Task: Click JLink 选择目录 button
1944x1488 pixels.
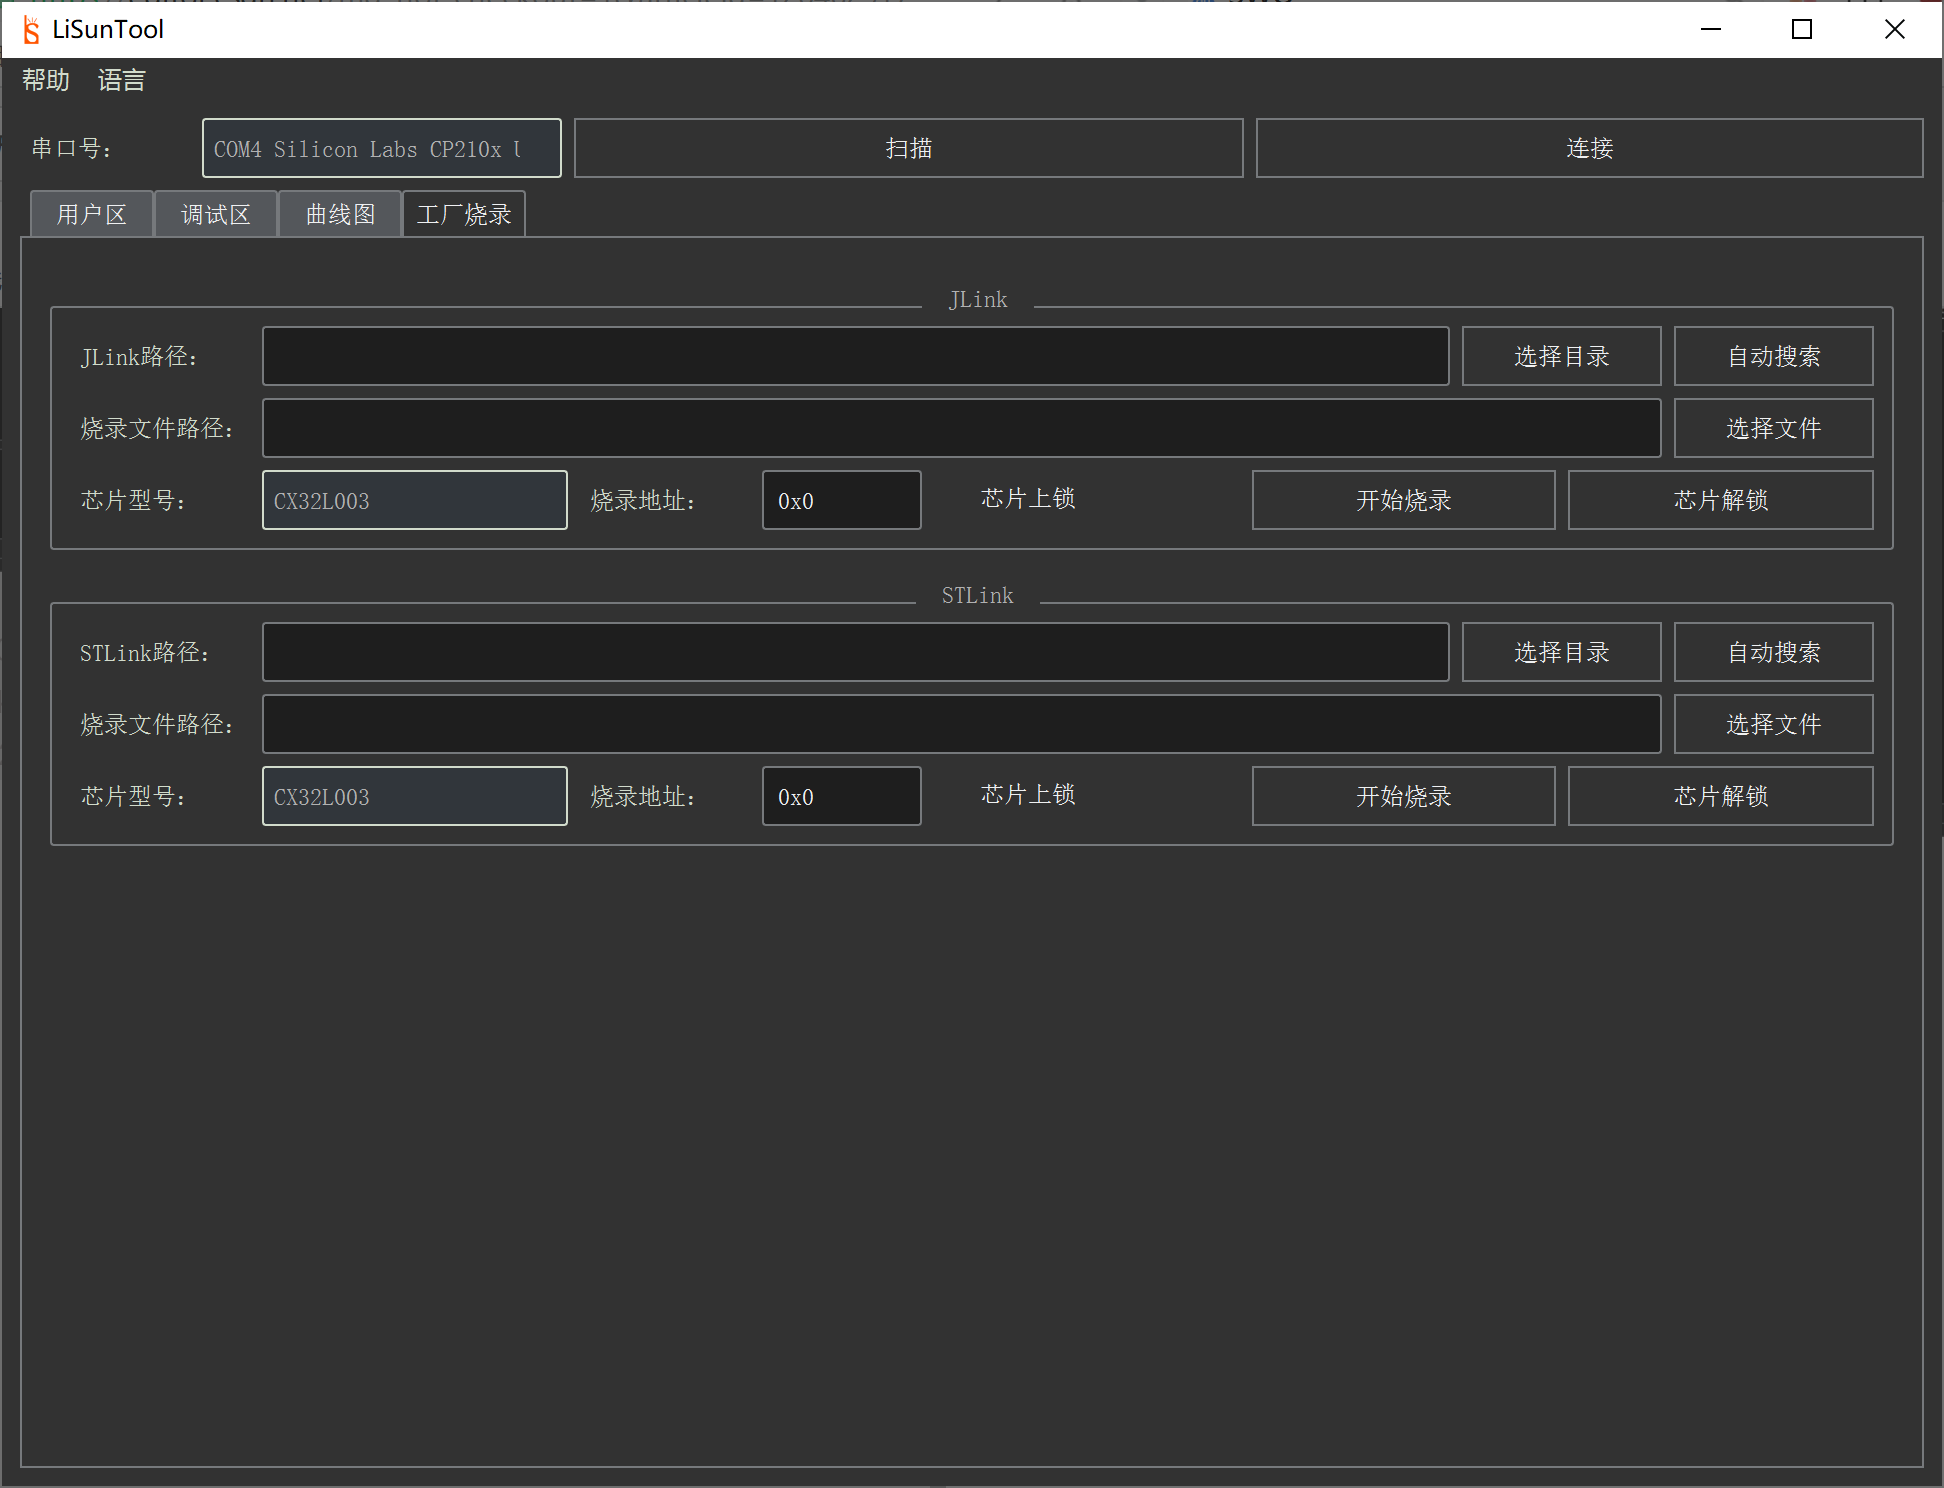Action: pyautogui.click(x=1560, y=356)
